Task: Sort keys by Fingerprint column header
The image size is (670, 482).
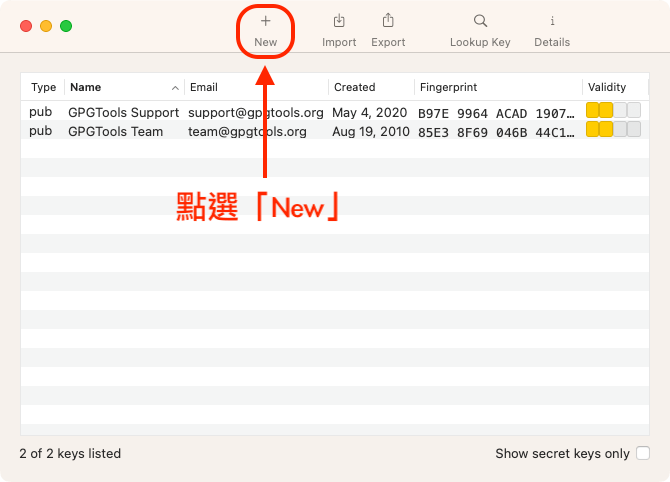Action: point(448,87)
